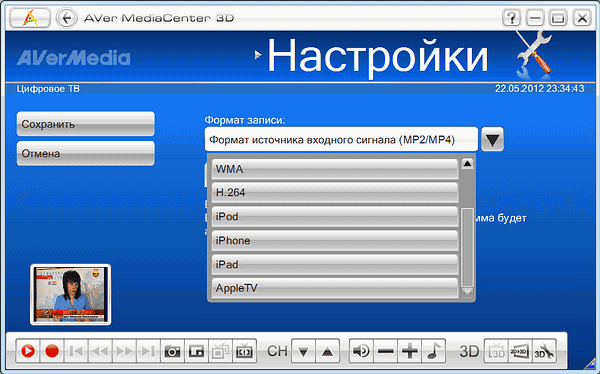Screen dimensions: 600x374
Task: Maximize the MediaCenter window
Action: [x=558, y=18]
